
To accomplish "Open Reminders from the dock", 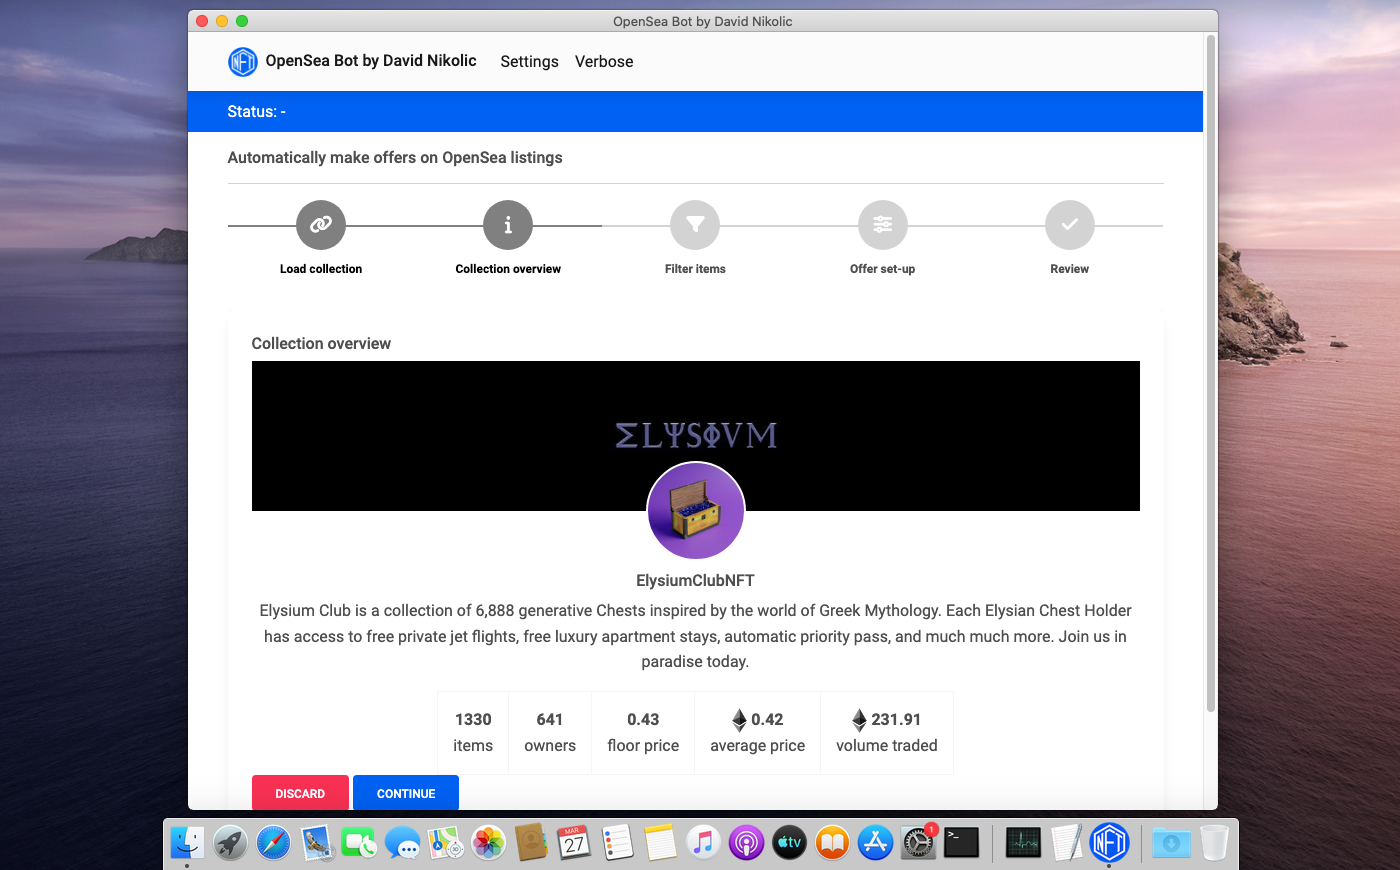I will pyautogui.click(x=617, y=843).
